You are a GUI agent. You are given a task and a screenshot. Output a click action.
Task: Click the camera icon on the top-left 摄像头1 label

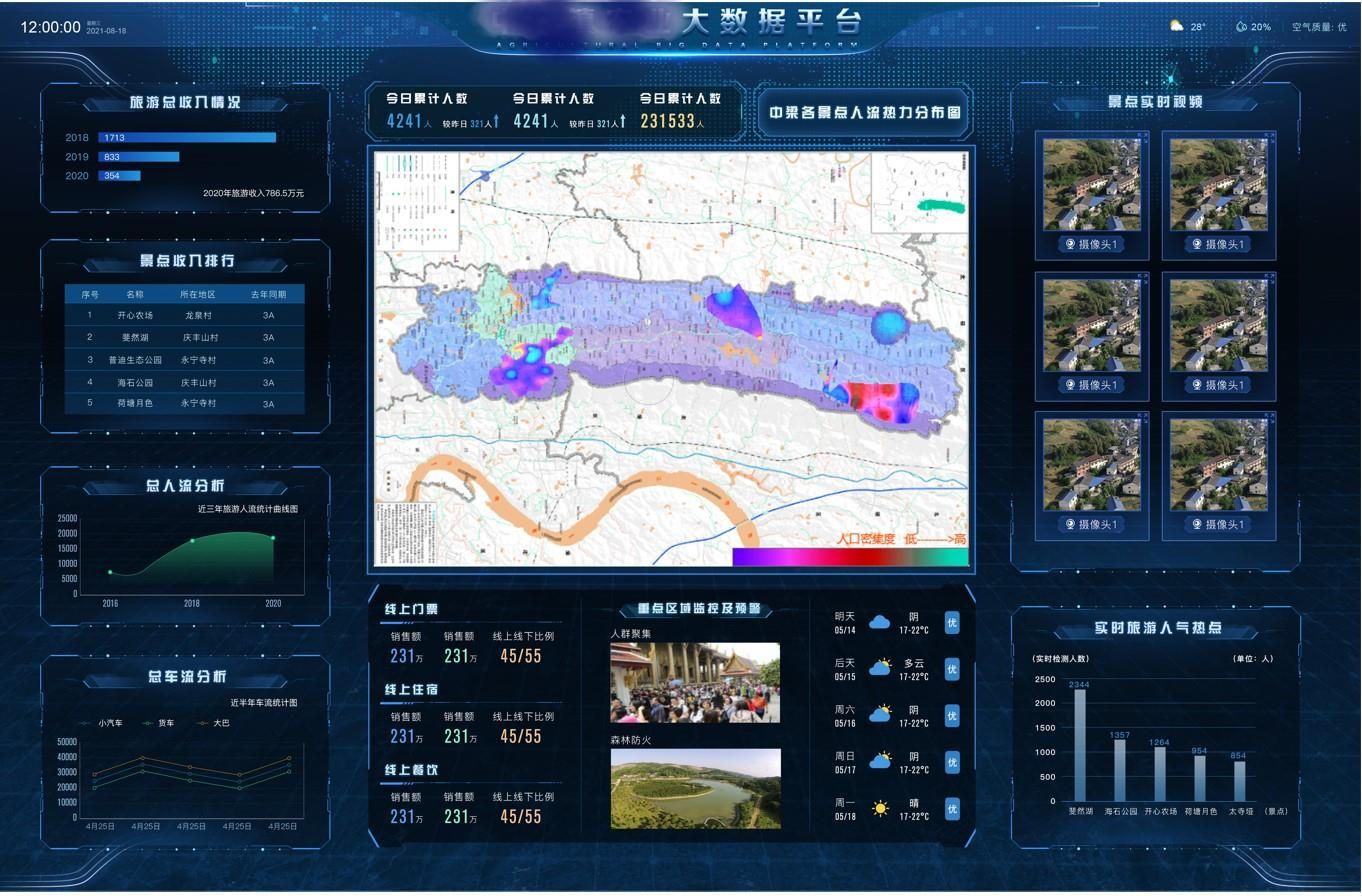coord(1070,244)
